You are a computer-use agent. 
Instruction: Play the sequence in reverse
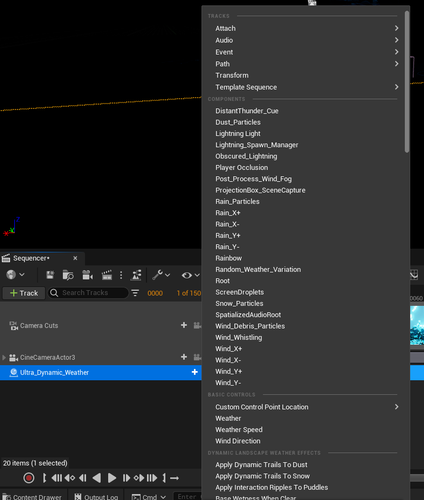pos(97,478)
